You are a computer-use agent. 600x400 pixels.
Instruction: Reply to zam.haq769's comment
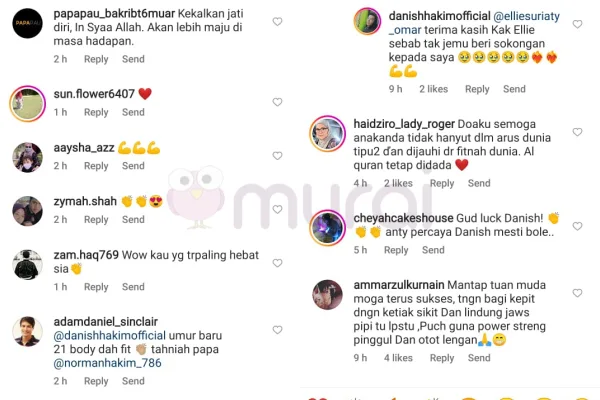click(x=96, y=287)
